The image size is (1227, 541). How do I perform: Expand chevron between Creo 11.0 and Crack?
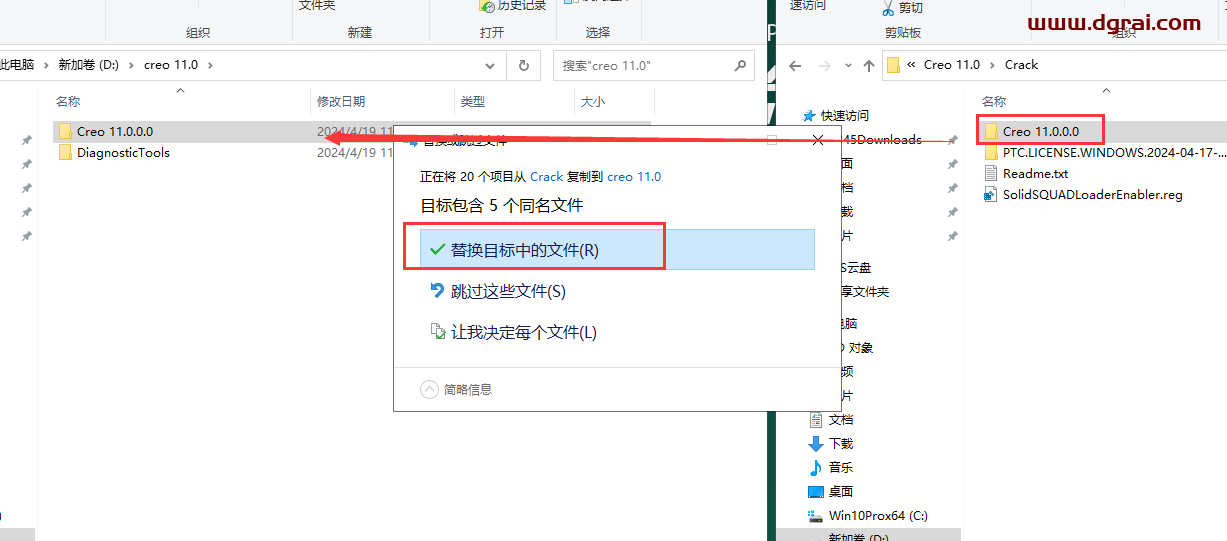click(x=993, y=64)
